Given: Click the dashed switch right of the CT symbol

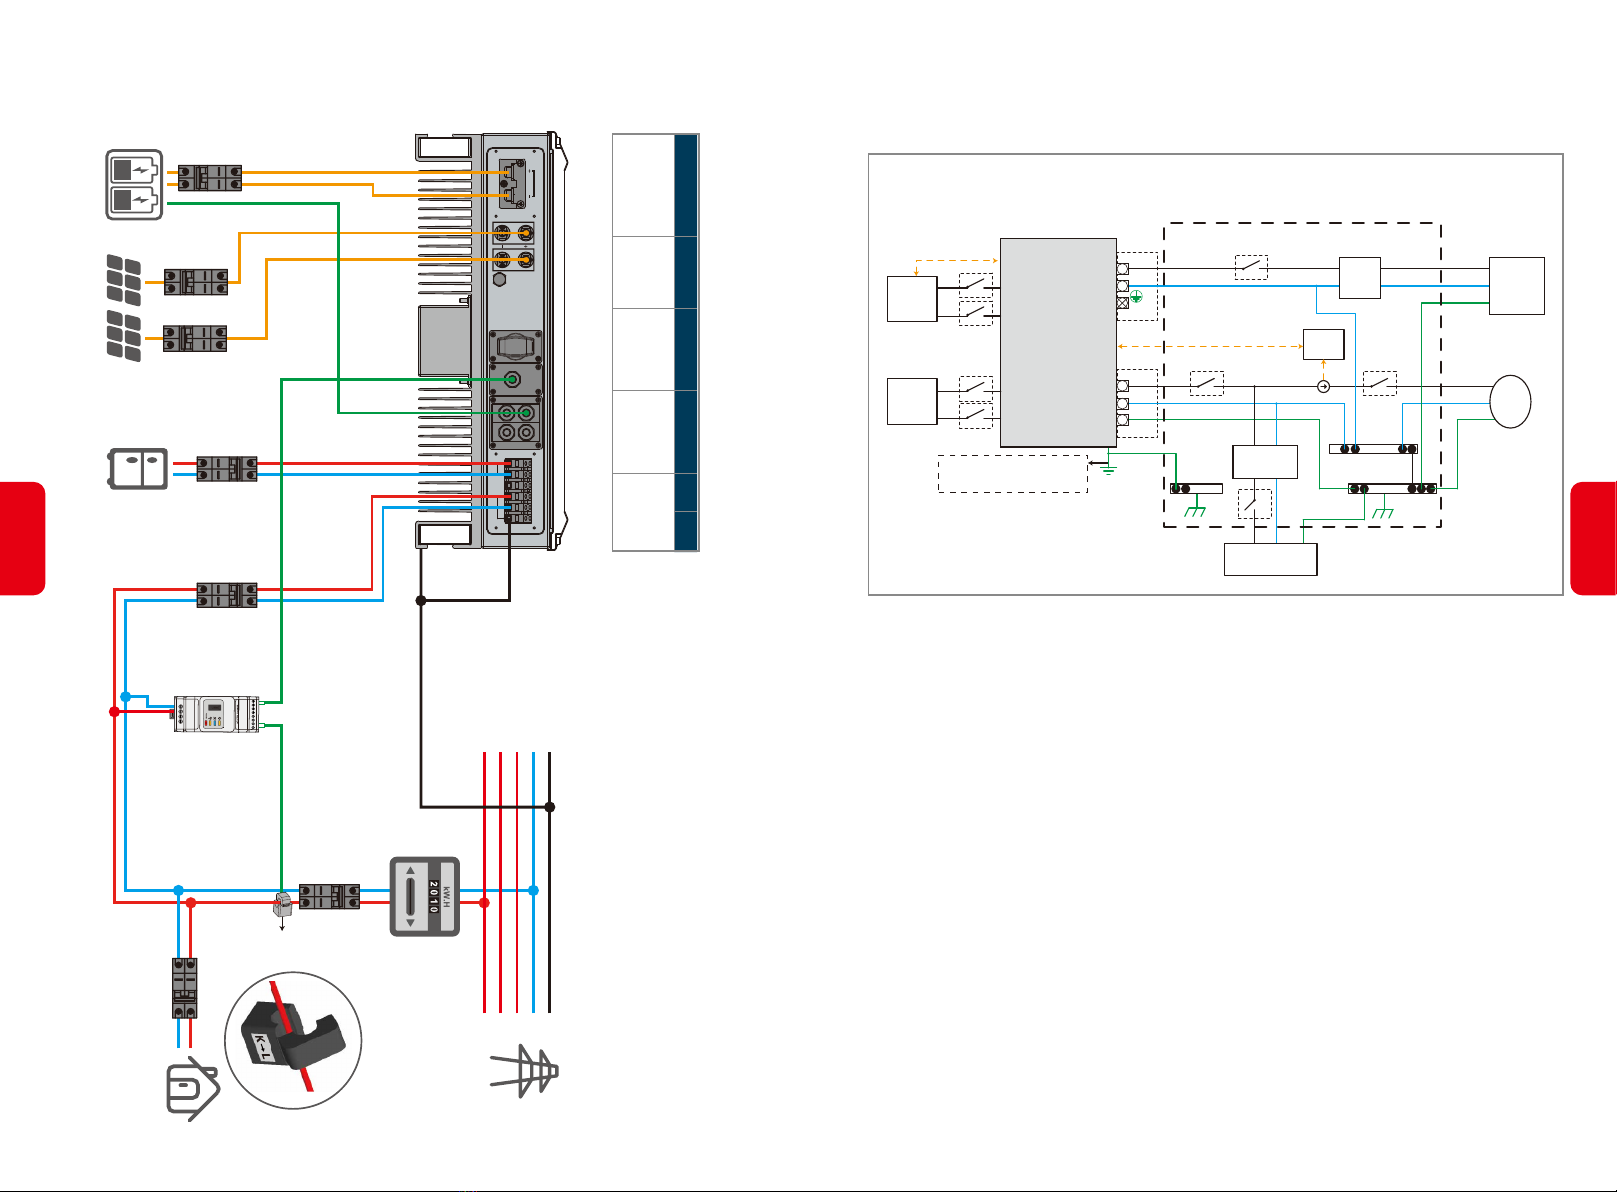Looking at the screenshot, I should tap(1380, 383).
